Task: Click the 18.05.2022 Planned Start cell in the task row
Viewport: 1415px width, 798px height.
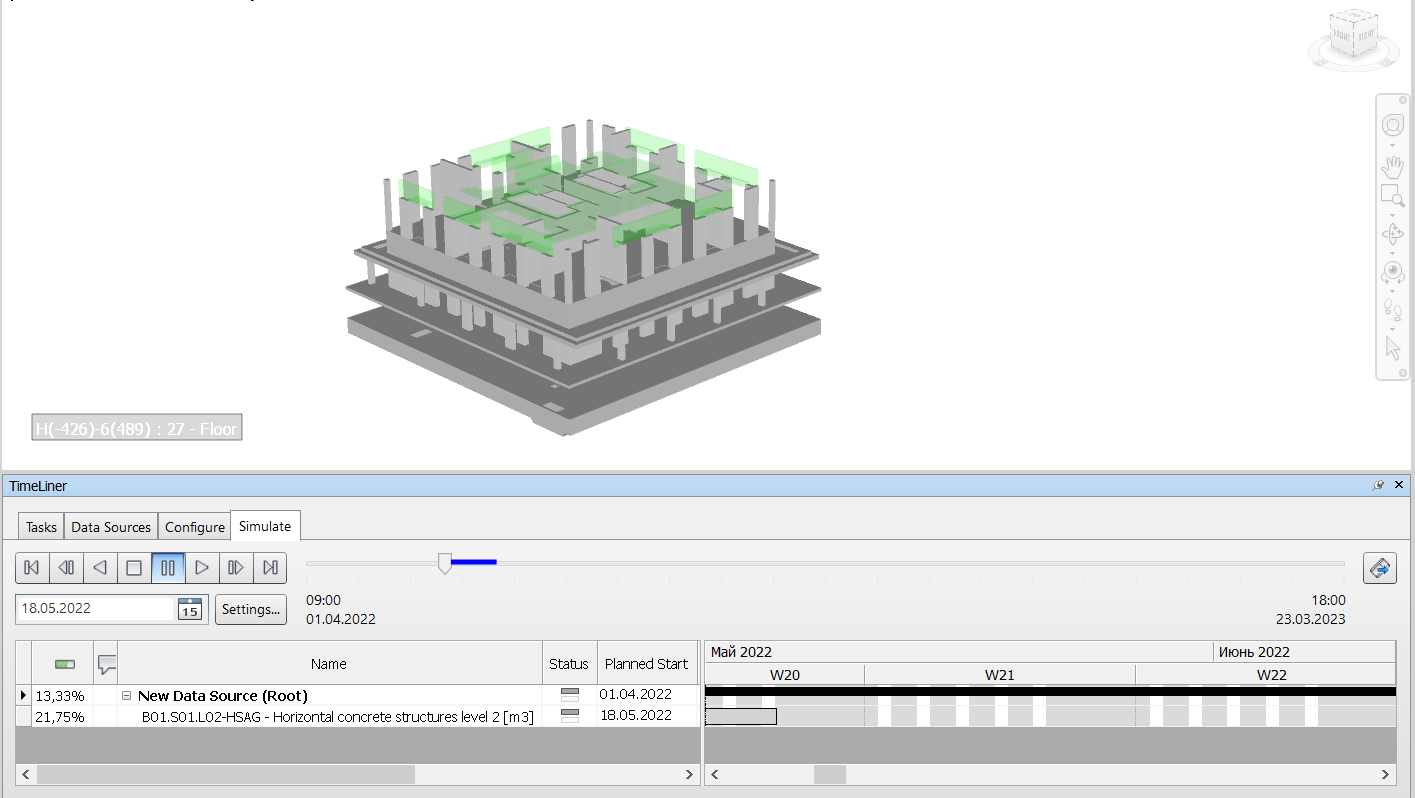Action: [646, 716]
